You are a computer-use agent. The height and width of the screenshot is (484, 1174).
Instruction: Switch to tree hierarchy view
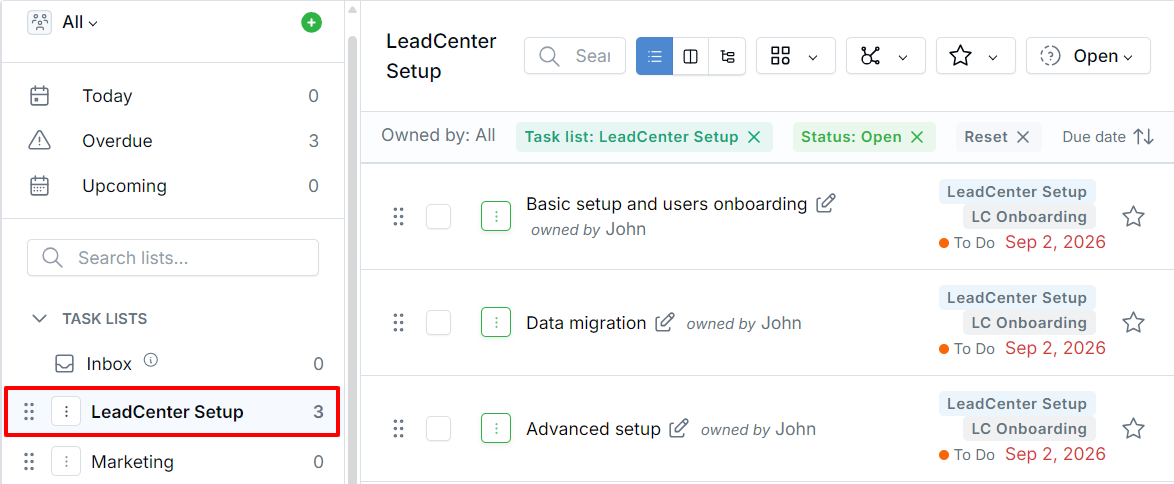pos(727,56)
